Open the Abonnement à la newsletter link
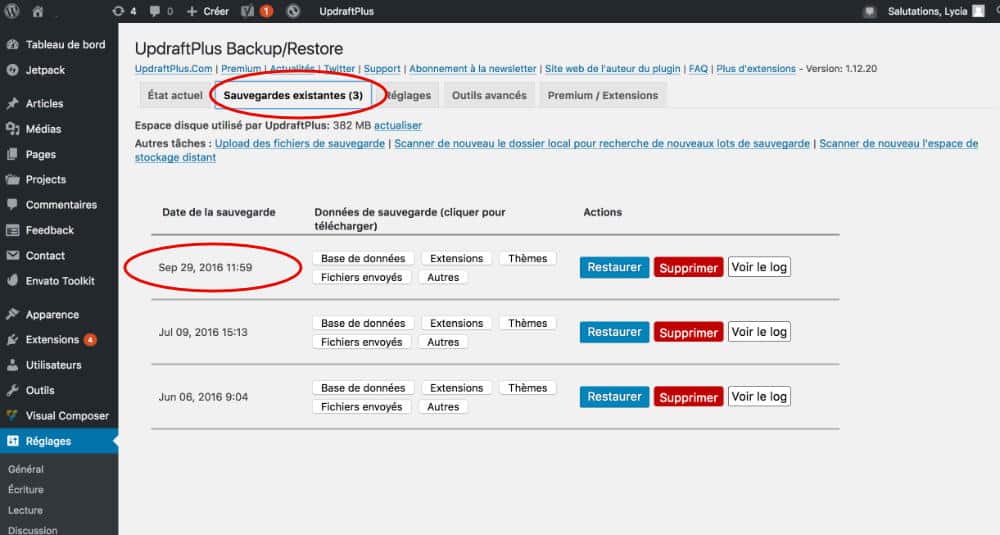1000x535 pixels. [473, 68]
